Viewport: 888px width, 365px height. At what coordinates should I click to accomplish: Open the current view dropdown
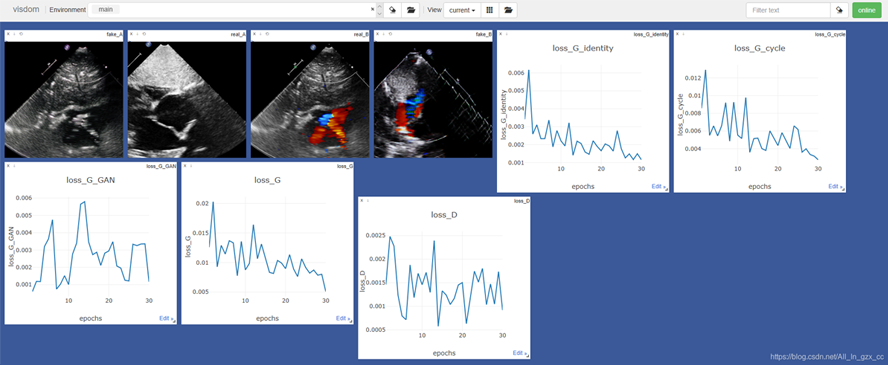click(462, 10)
